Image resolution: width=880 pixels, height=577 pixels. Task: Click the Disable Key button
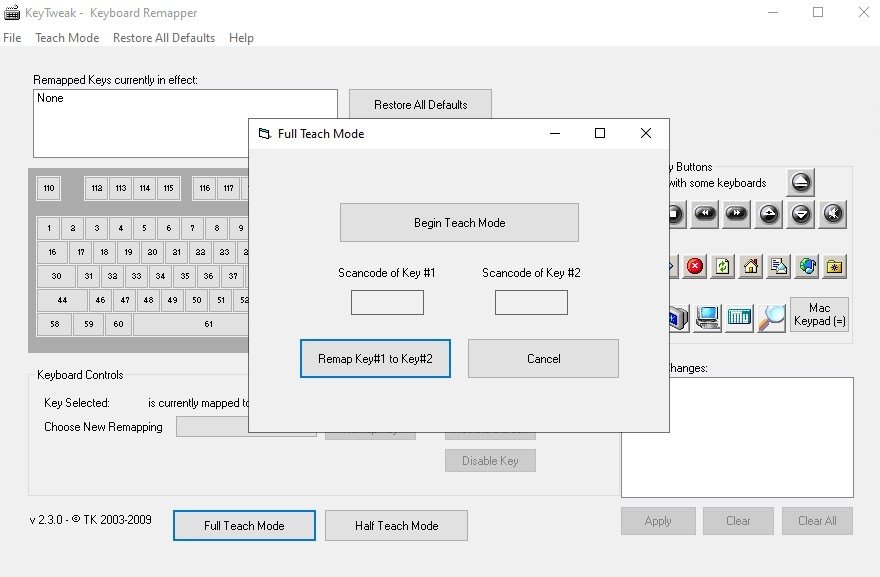point(491,461)
